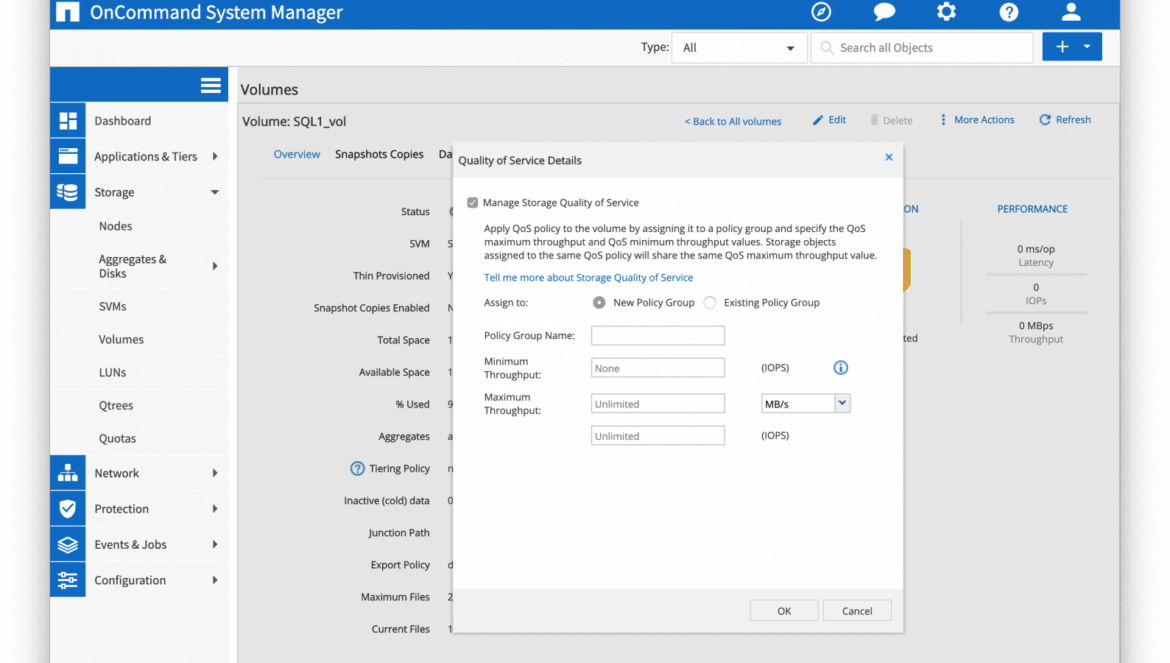
Task: Refresh the volume details
Action: 1065,120
